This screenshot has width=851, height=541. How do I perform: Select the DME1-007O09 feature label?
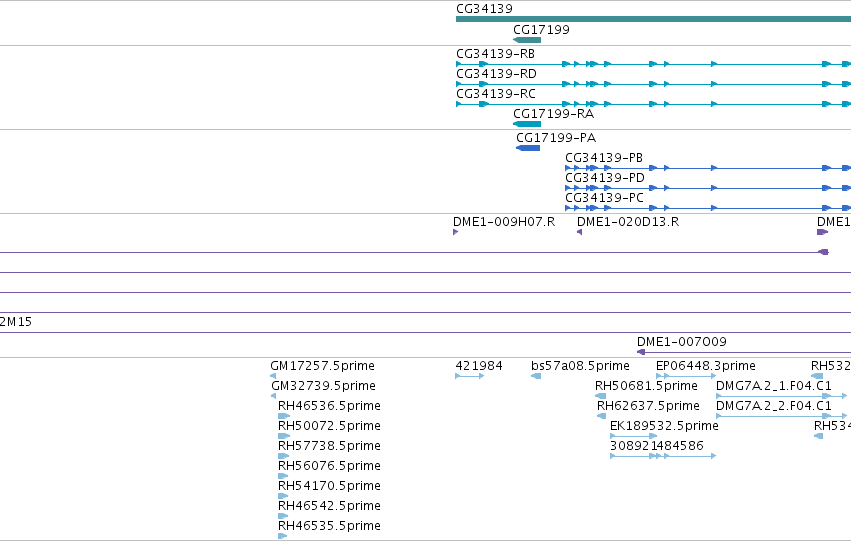pyautogui.click(x=682, y=342)
